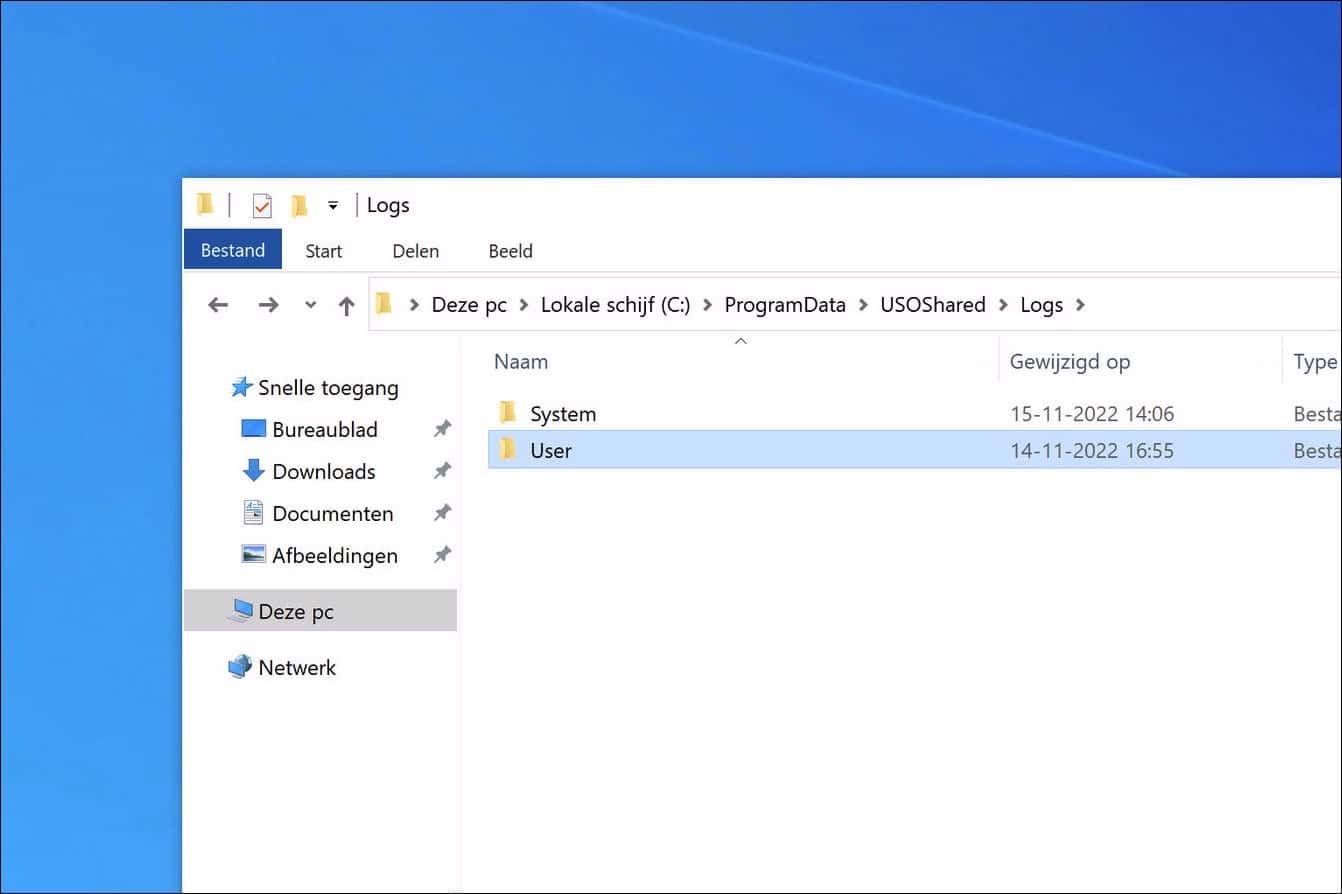Click the Properties checkmark icon in title bar
The image size is (1342, 894).
pos(262,206)
